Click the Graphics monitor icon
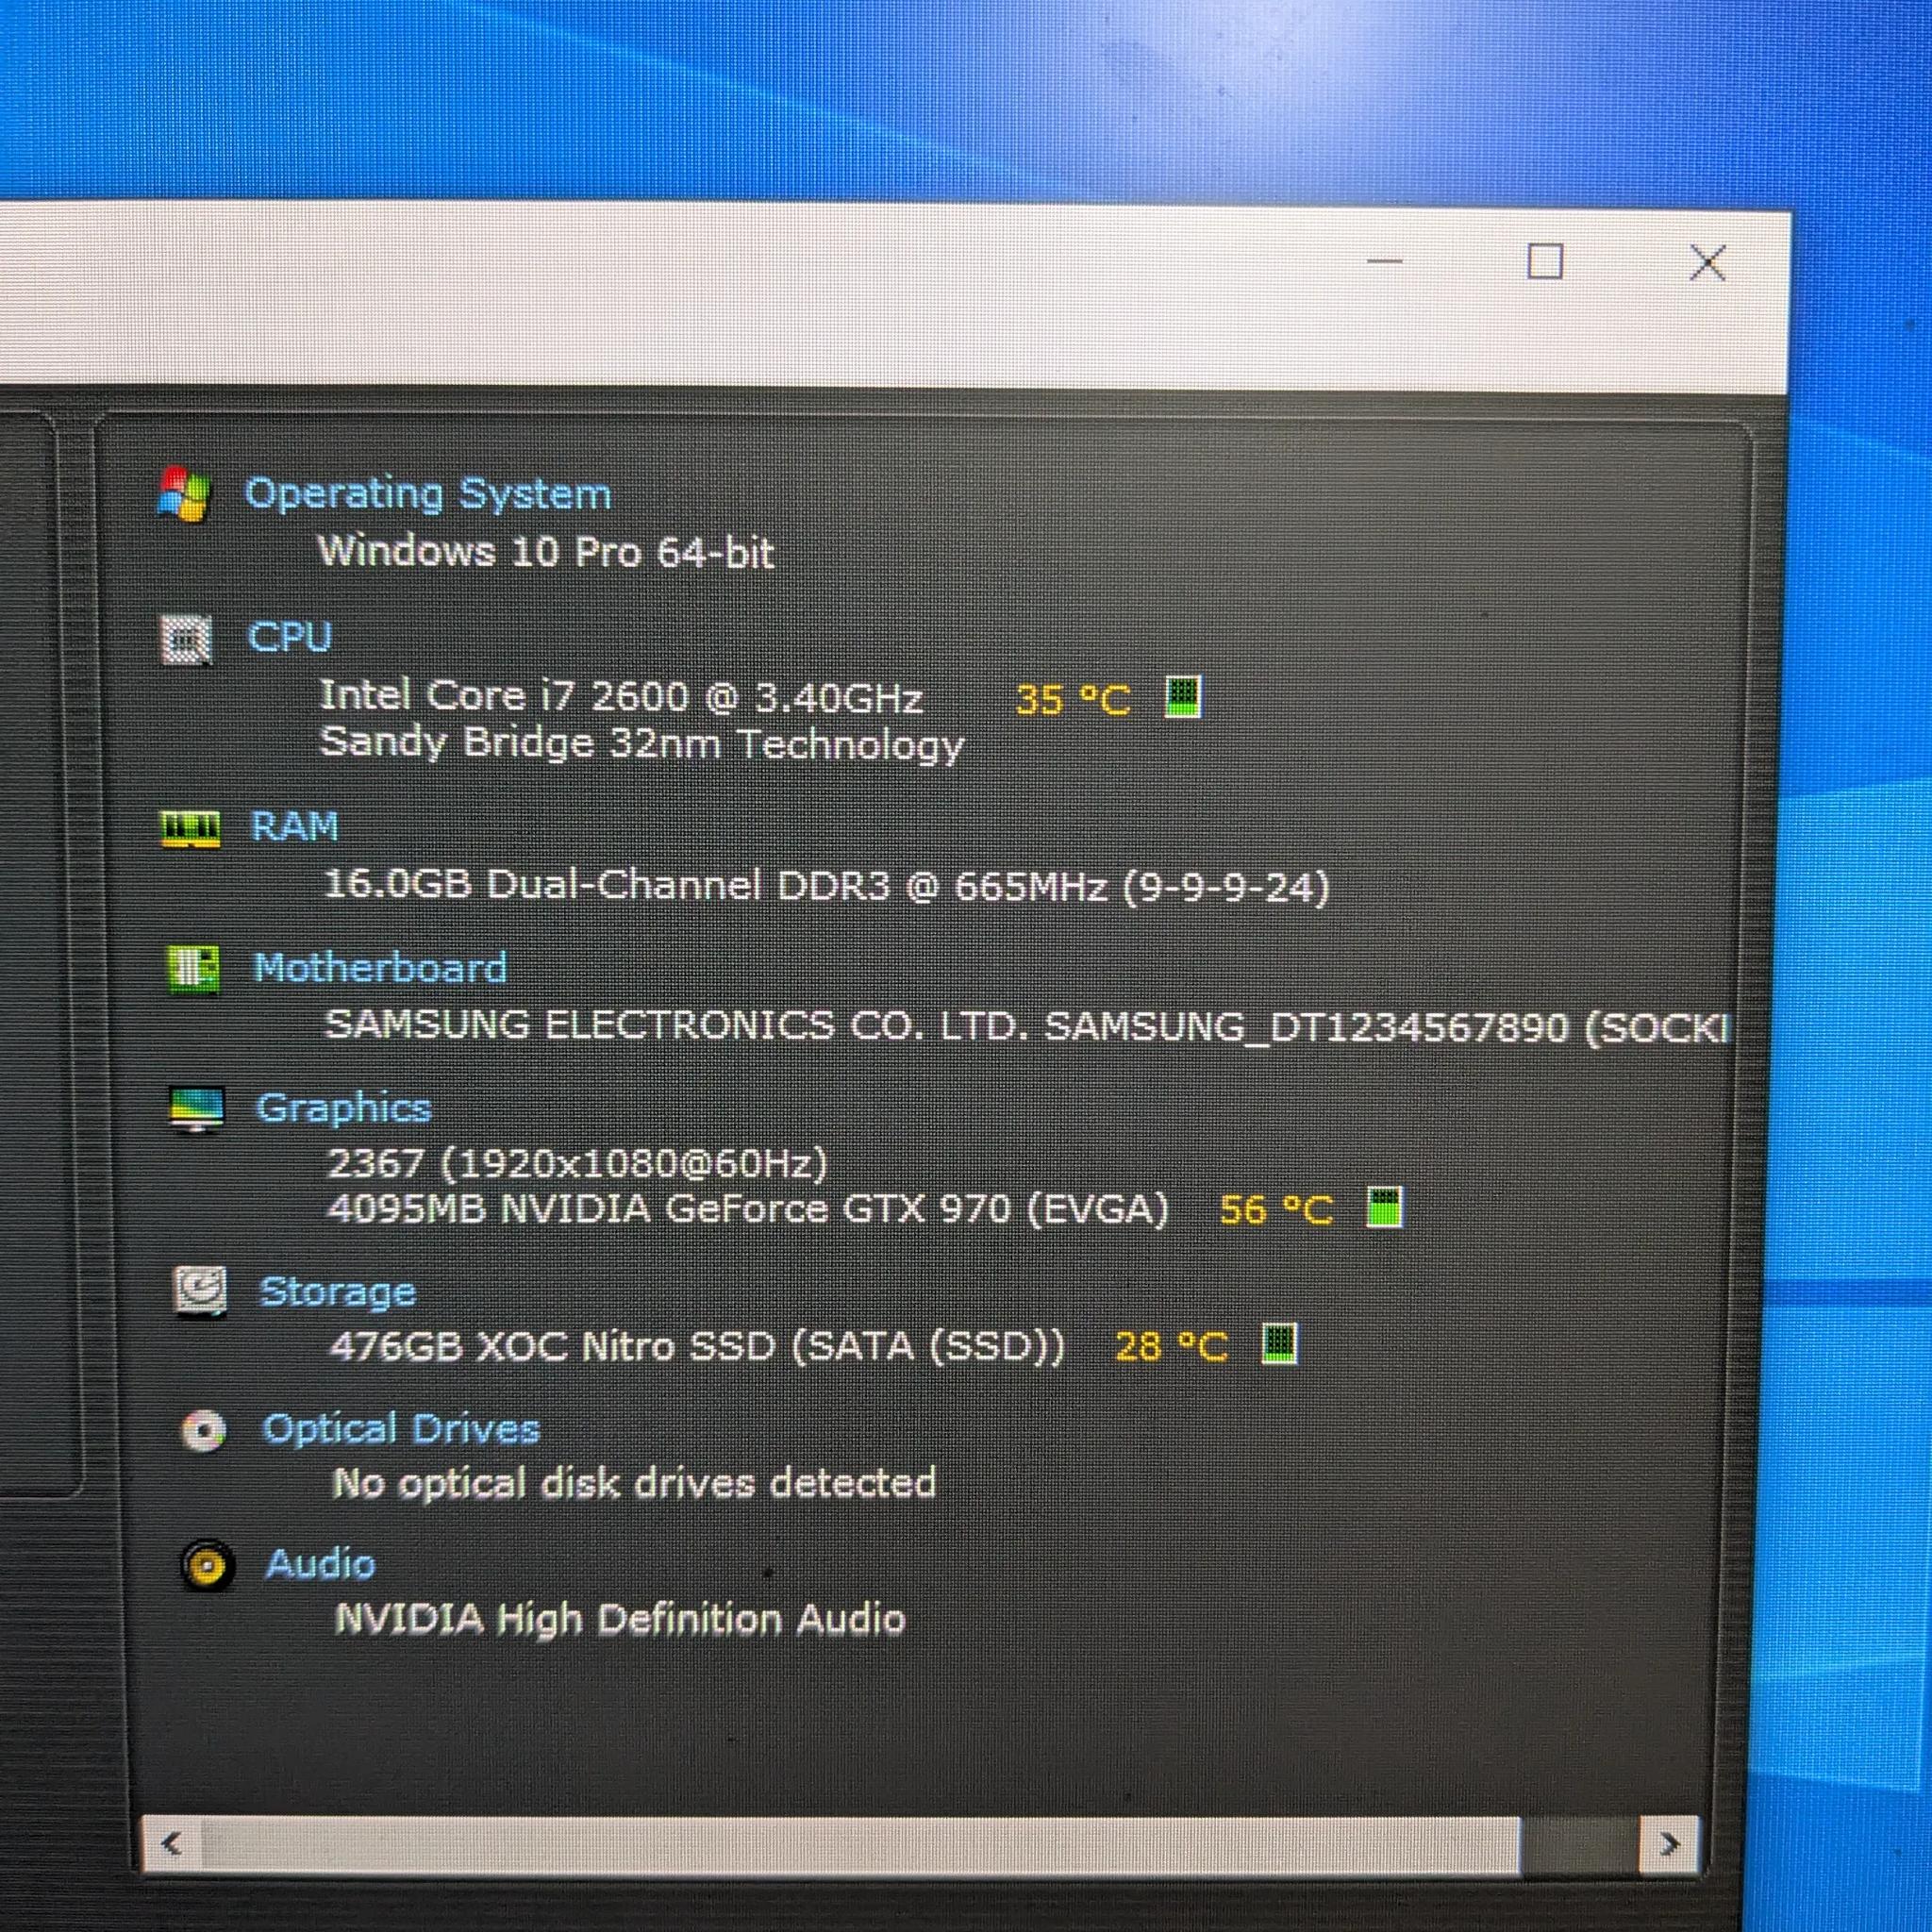 click(197, 1109)
